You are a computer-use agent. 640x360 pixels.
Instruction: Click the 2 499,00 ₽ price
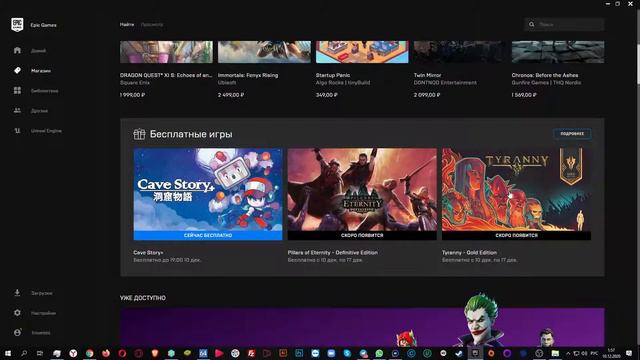click(231, 95)
